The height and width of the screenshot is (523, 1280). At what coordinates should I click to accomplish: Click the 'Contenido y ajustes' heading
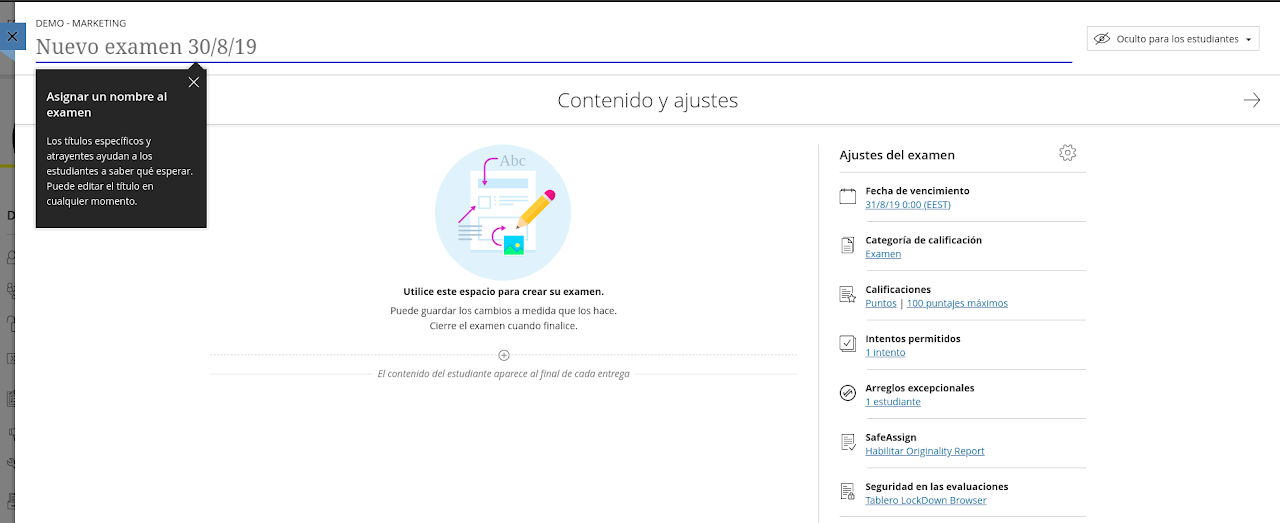pos(648,100)
